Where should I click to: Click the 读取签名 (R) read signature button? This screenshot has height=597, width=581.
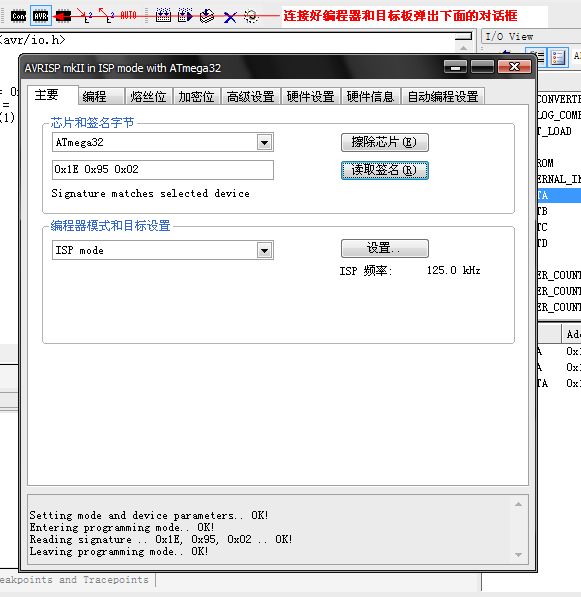[x=385, y=170]
